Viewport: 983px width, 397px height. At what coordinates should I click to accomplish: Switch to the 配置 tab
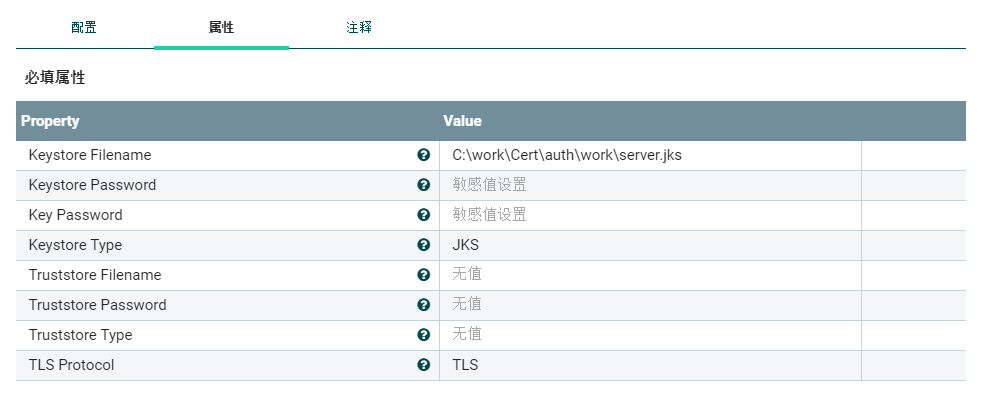point(84,28)
